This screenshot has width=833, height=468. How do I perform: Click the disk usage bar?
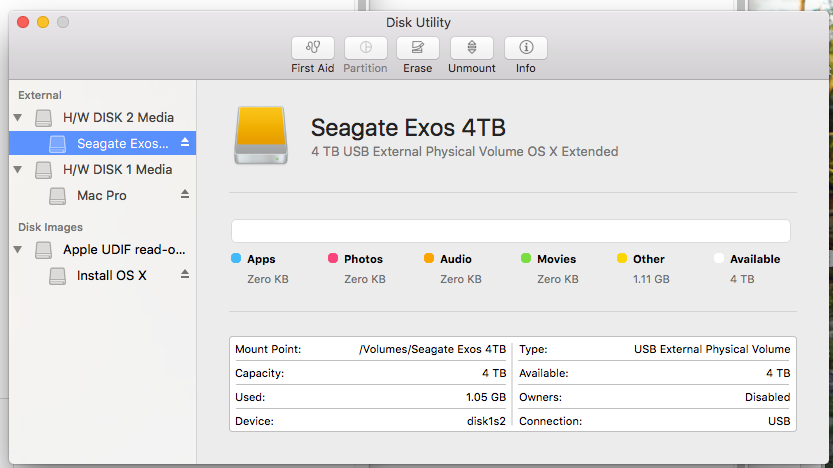tap(511, 231)
